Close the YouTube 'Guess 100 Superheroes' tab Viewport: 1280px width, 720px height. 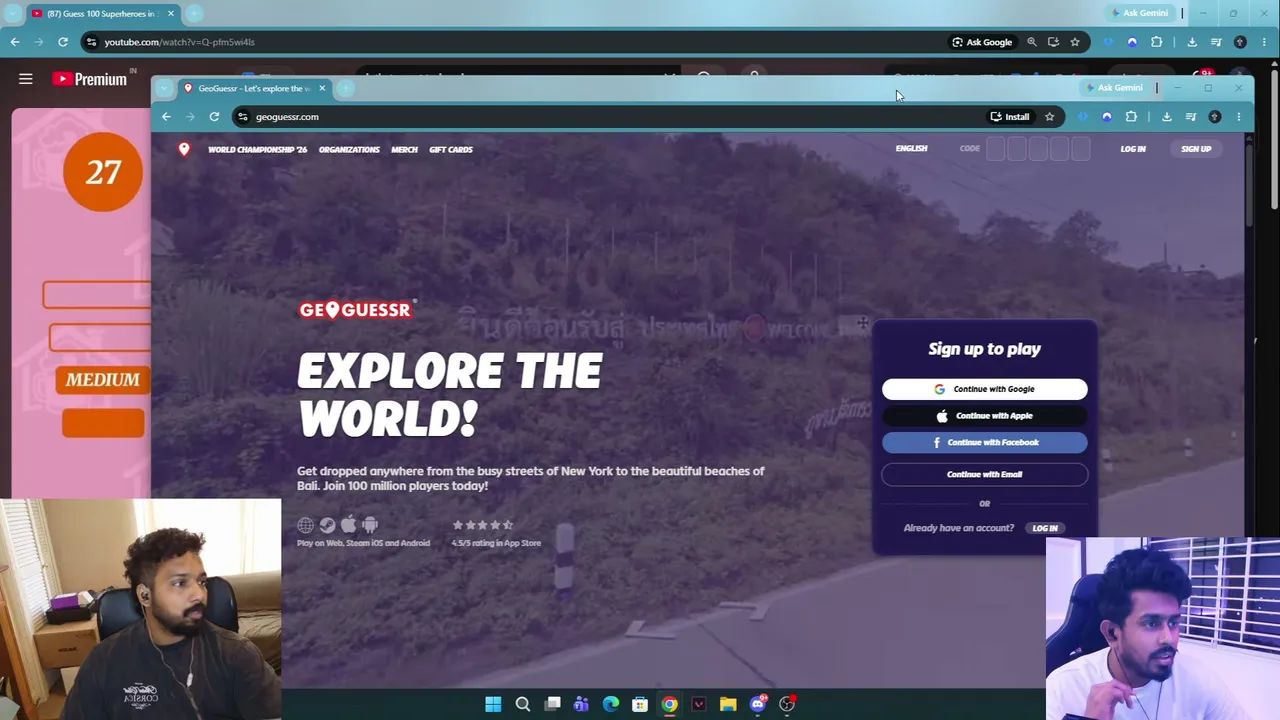click(x=170, y=14)
